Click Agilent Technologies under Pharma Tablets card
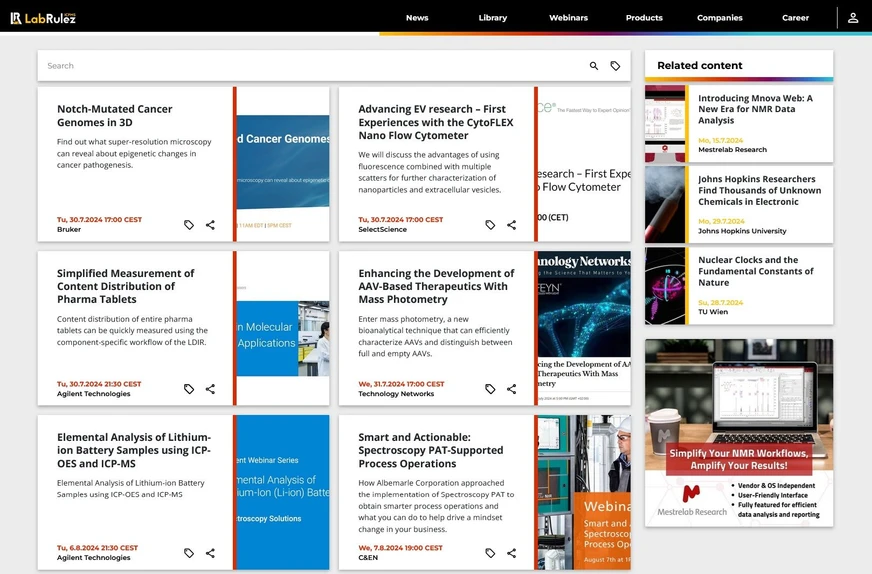This screenshot has height=574, width=872. 93,394
